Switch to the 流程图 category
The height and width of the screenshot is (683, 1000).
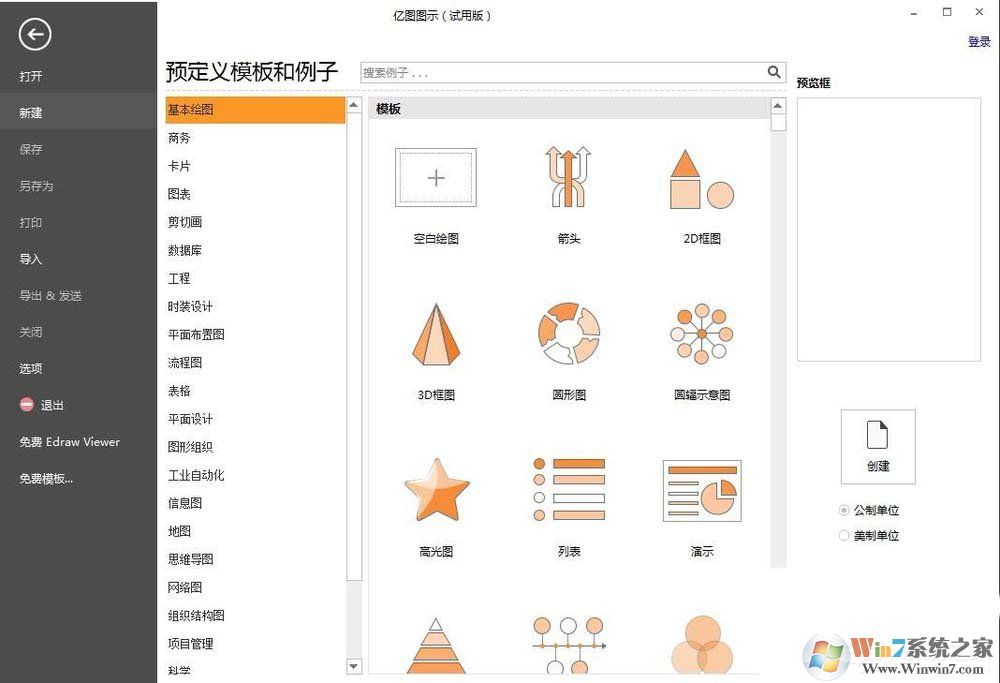click(184, 363)
